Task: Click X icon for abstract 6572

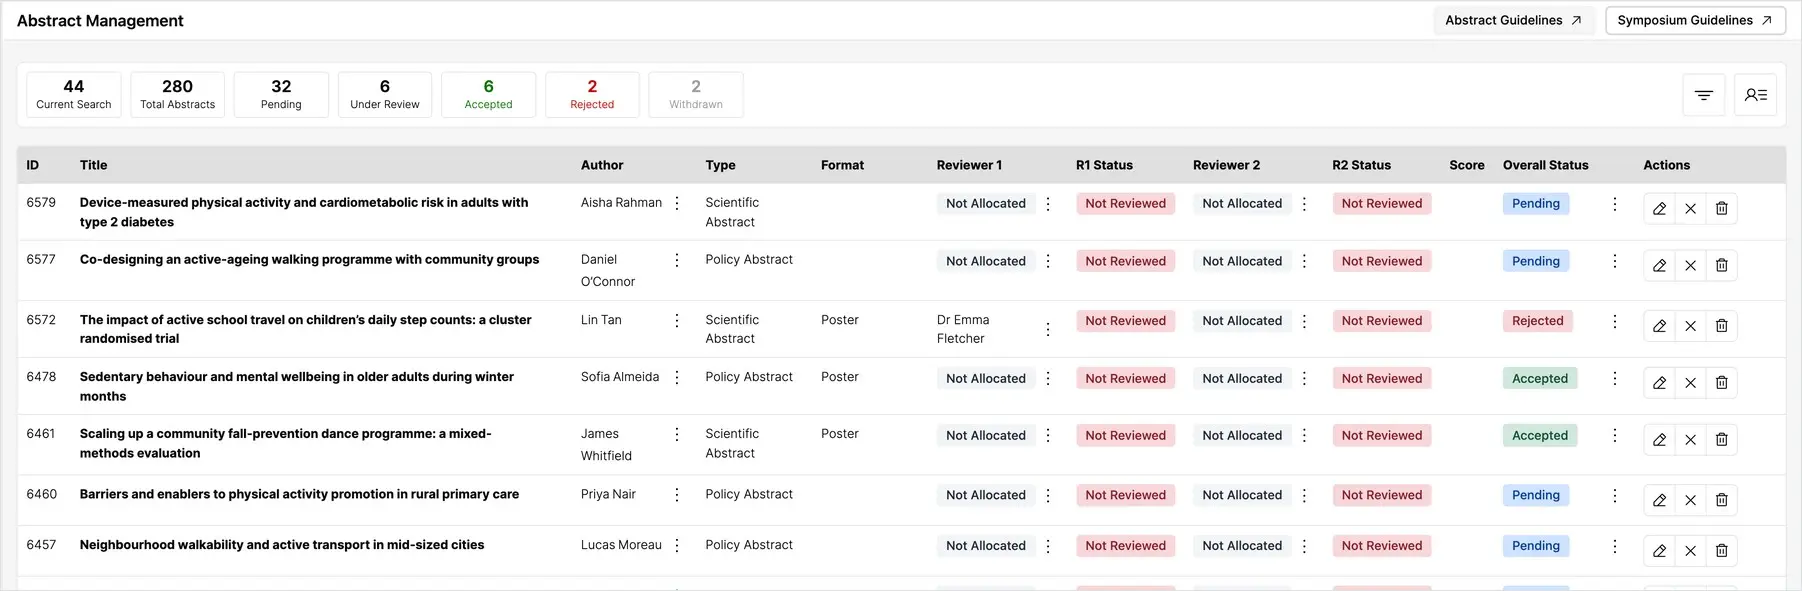Action: (1690, 325)
